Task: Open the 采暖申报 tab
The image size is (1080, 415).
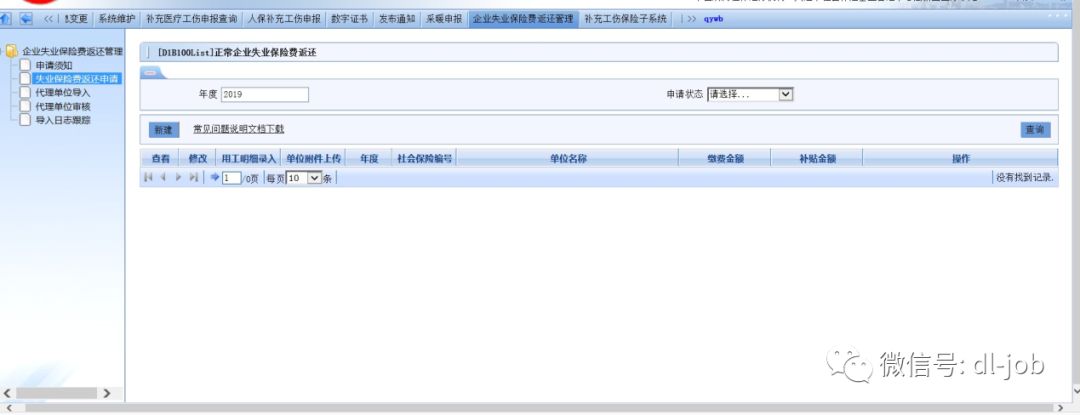Action: [x=444, y=19]
